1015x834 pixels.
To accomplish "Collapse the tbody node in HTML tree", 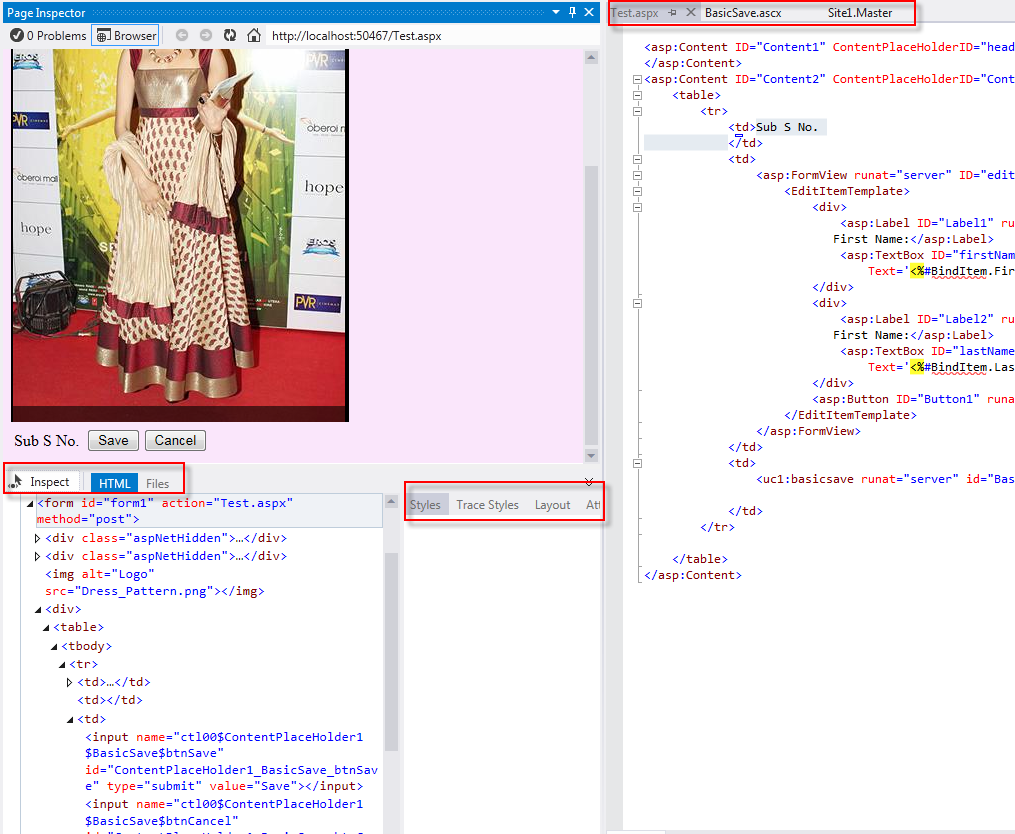I will point(54,646).
